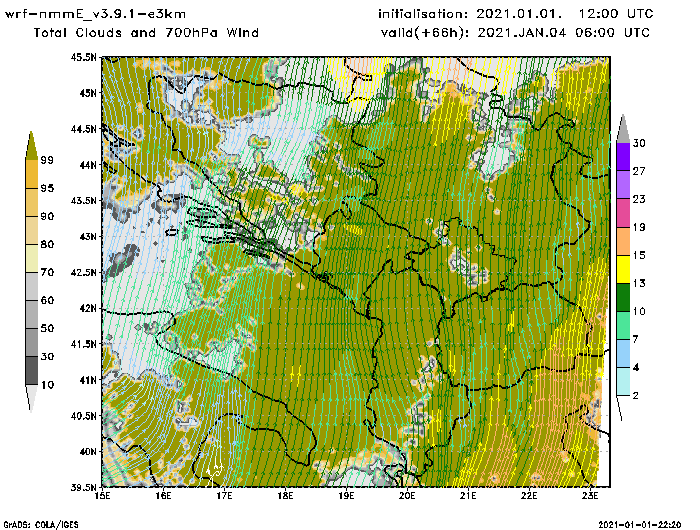Click the '50' value on the cloud legend
The height and width of the screenshot is (530, 700).
click(47, 329)
